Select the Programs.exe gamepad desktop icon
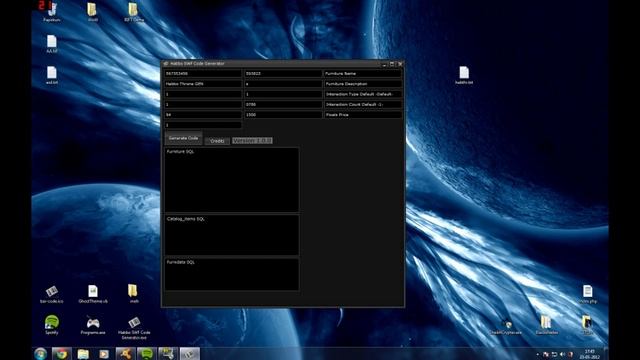 [93, 325]
